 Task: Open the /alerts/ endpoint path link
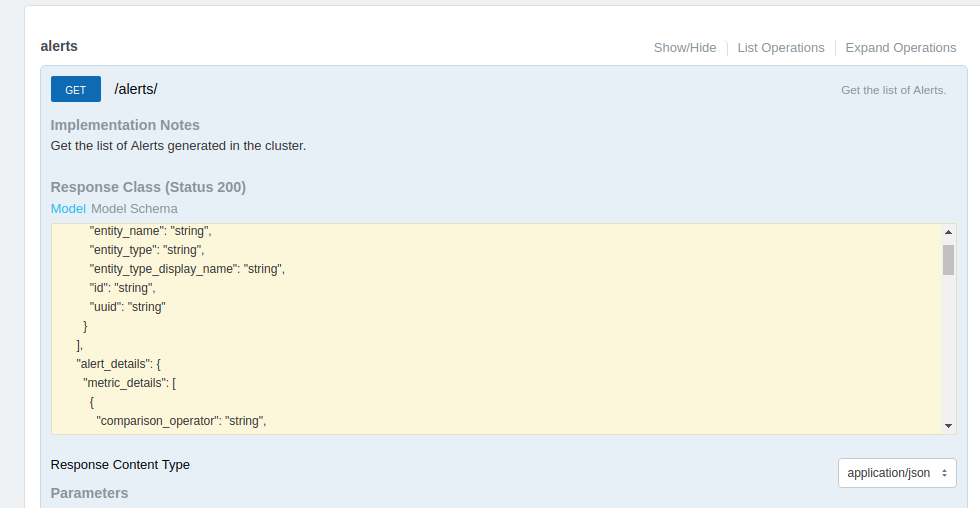pos(136,89)
